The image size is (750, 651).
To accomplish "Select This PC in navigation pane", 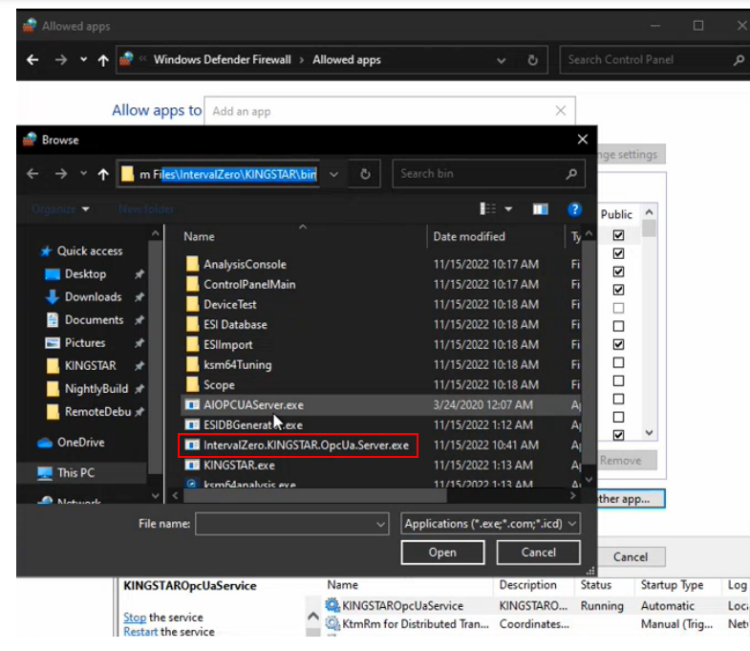I will click(x=76, y=473).
